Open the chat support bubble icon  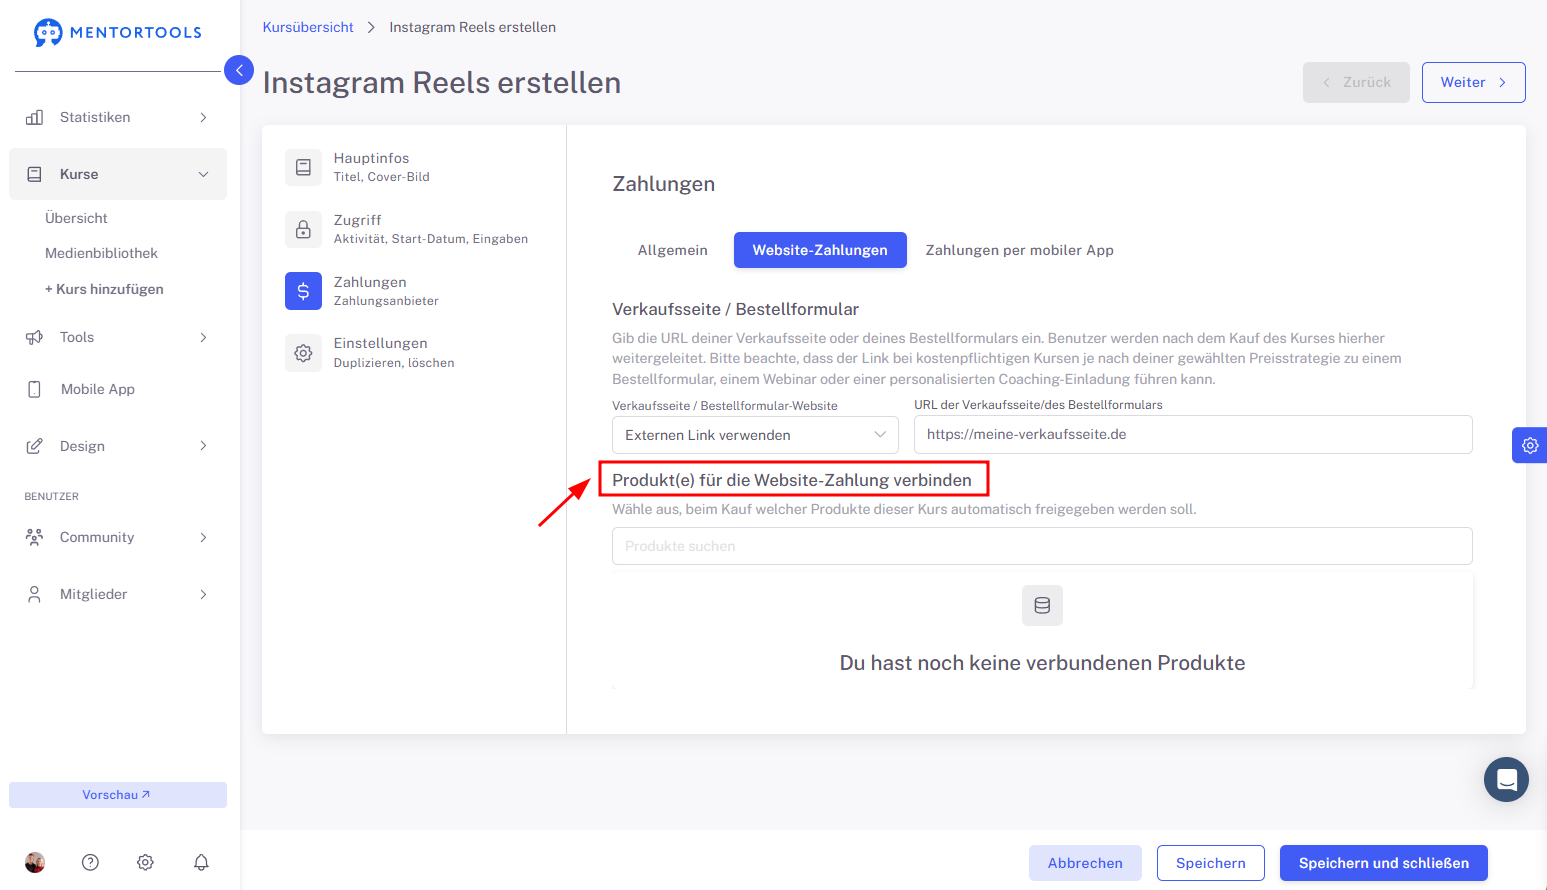coord(1506,779)
